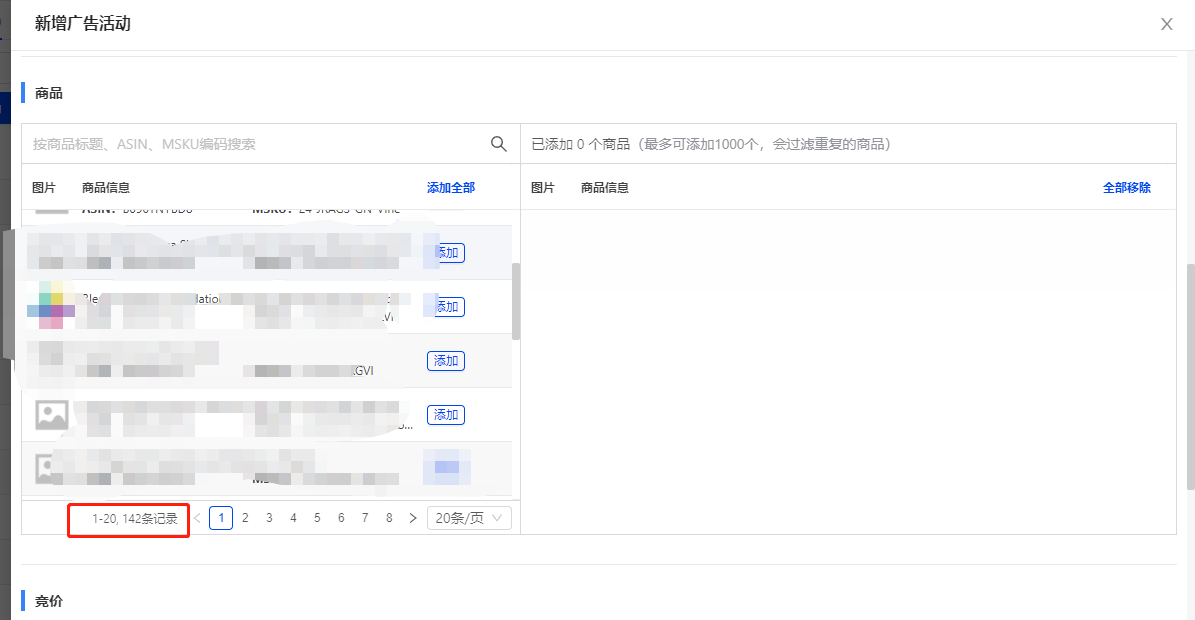Click the 商品 section heading
Image resolution: width=1195 pixels, height=620 pixels.
coord(49,93)
